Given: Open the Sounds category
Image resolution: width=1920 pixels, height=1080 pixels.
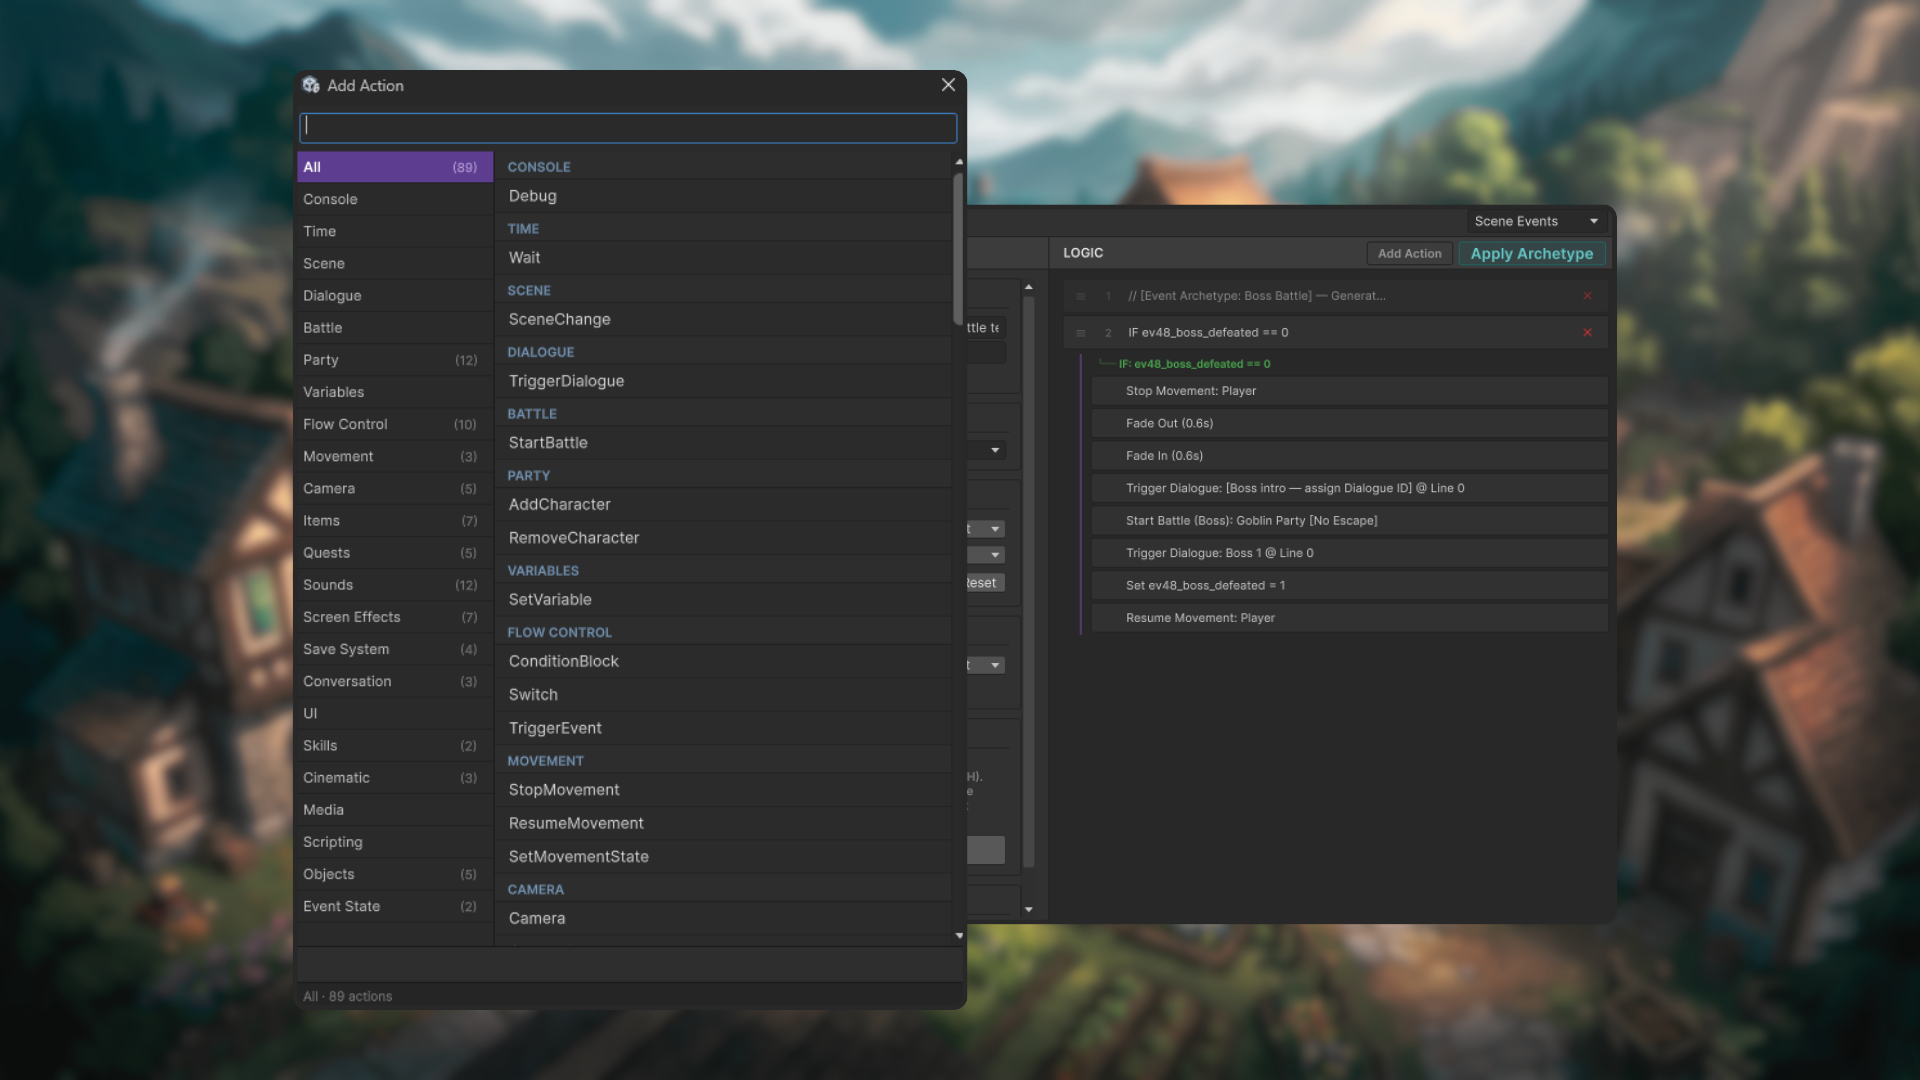Looking at the screenshot, I should 395,585.
